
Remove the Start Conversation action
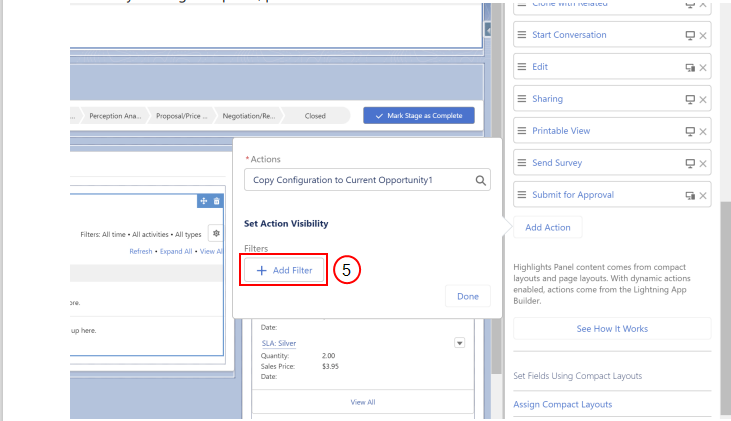pyautogui.click(x=703, y=35)
